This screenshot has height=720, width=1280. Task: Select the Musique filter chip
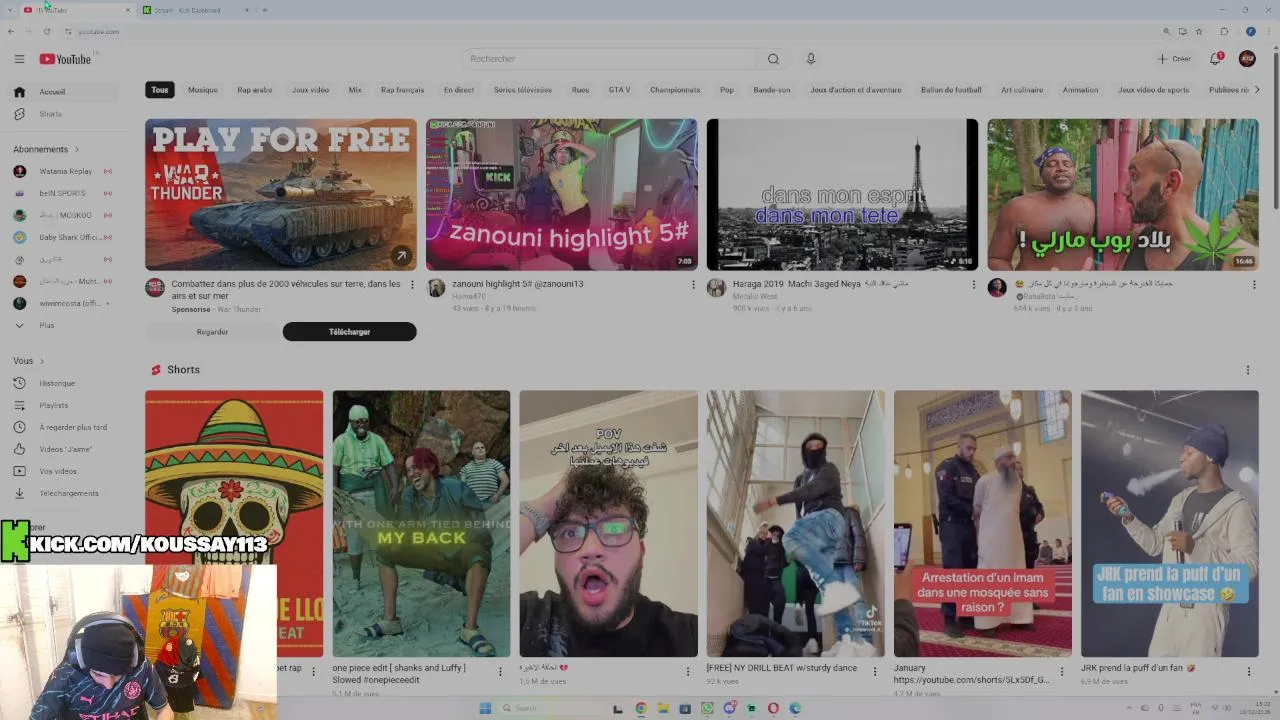203,90
